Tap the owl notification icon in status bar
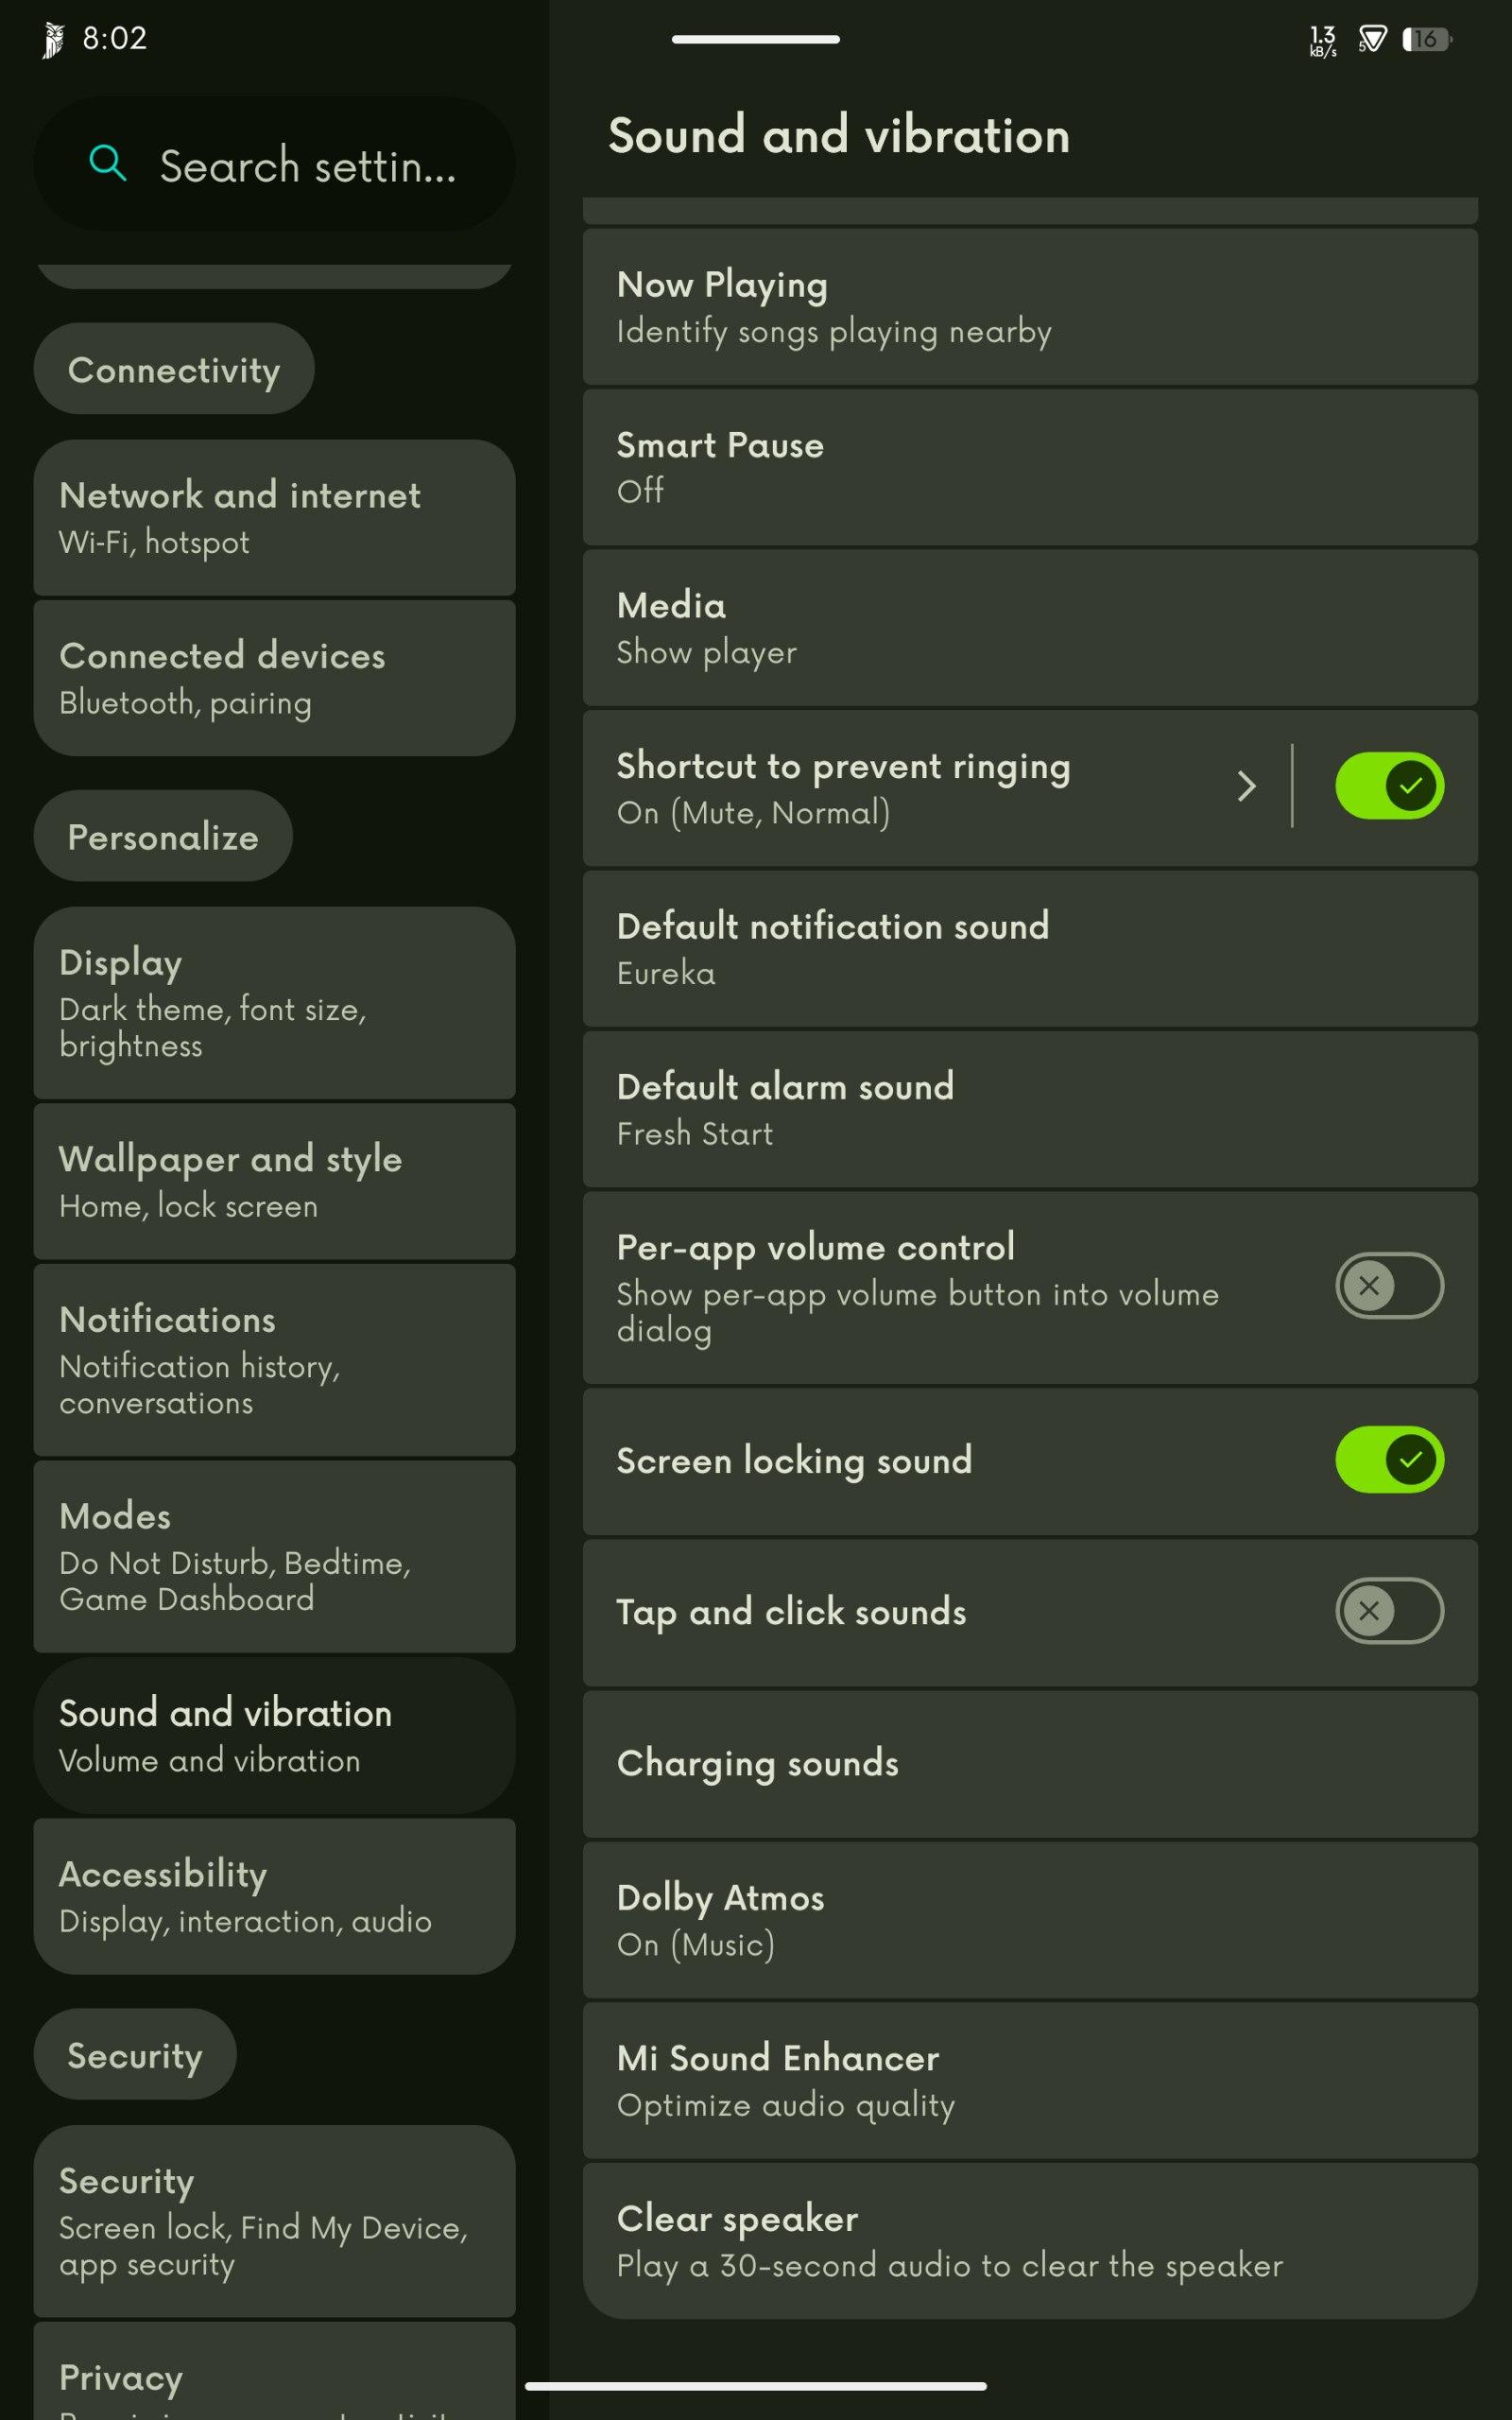The height and width of the screenshot is (2420, 1512). [54, 40]
